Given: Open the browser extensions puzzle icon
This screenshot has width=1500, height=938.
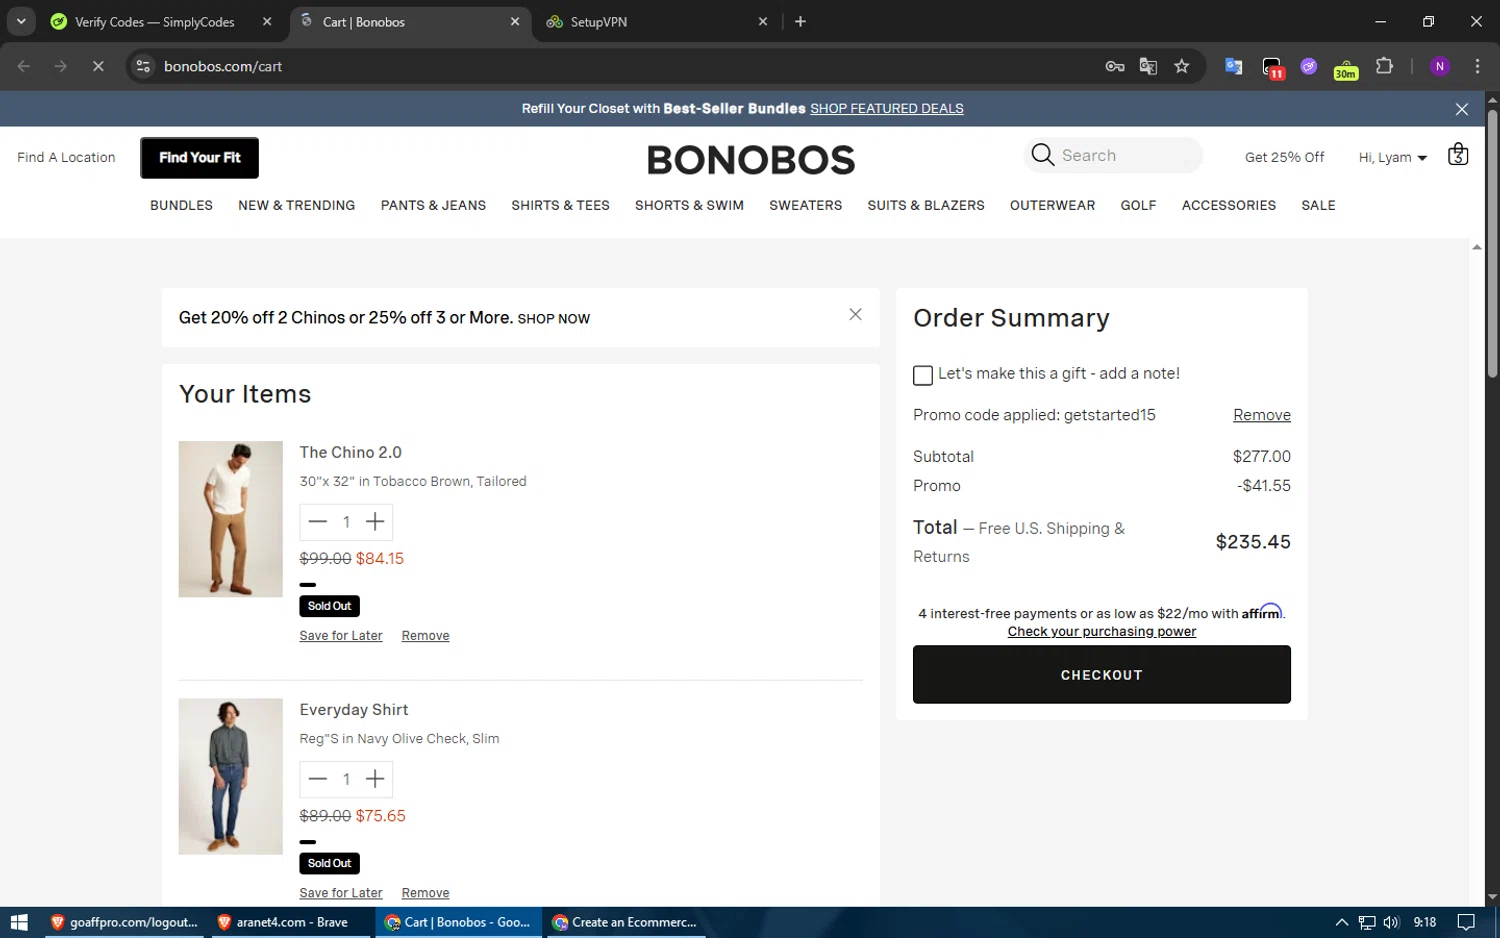Looking at the screenshot, I should pos(1384,66).
